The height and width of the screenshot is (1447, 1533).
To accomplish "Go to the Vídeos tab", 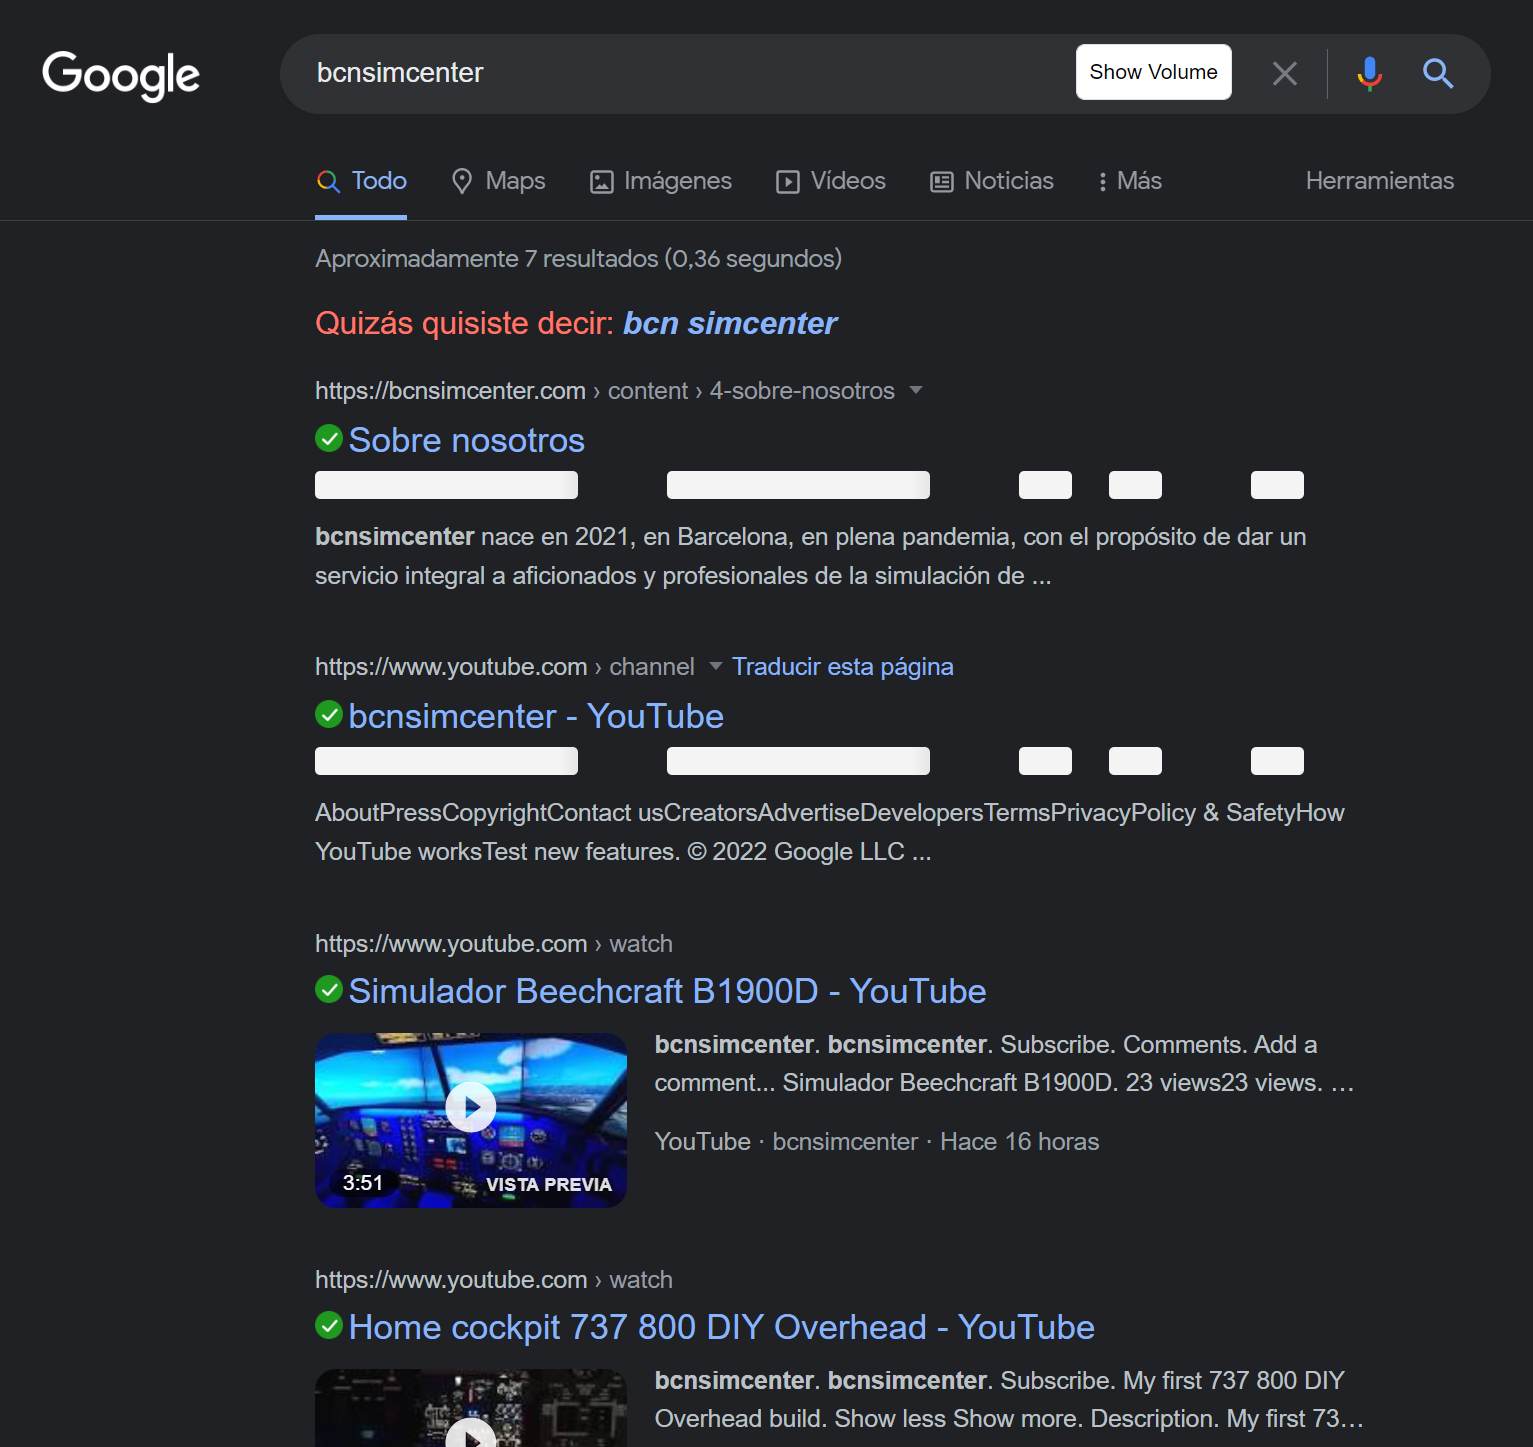I will tap(831, 181).
